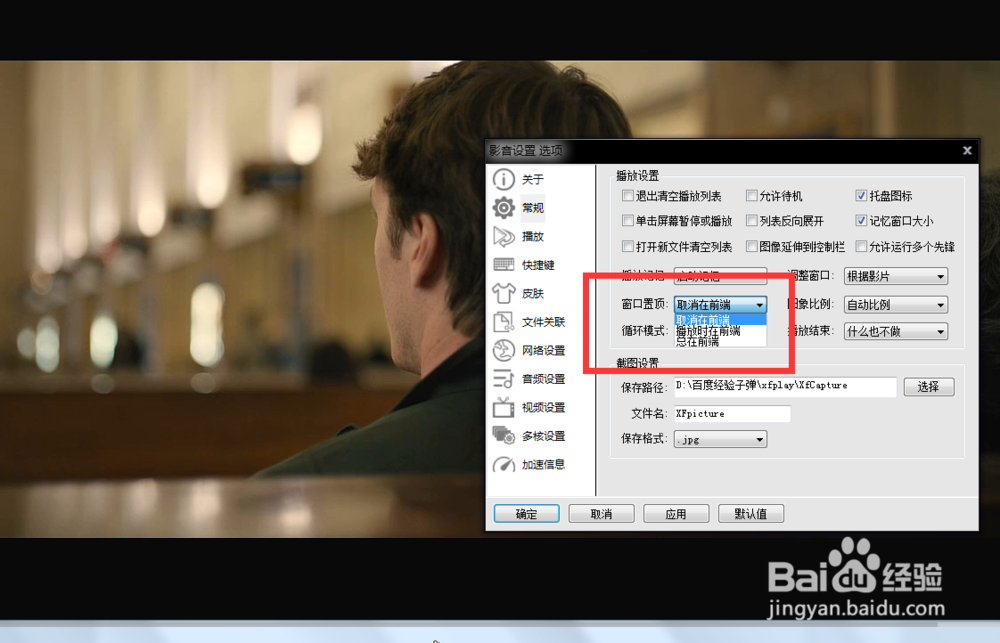The height and width of the screenshot is (643, 1000).
Task: Toggle 单击屏幕暂停或播放 checkbox
Action: 628,221
